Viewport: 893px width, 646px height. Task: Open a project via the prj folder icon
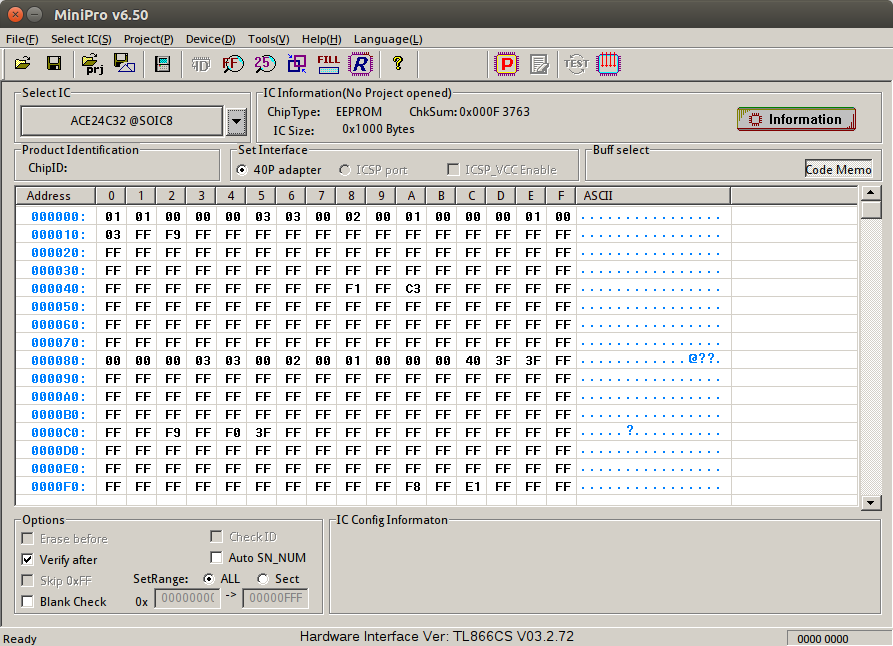click(x=91, y=63)
